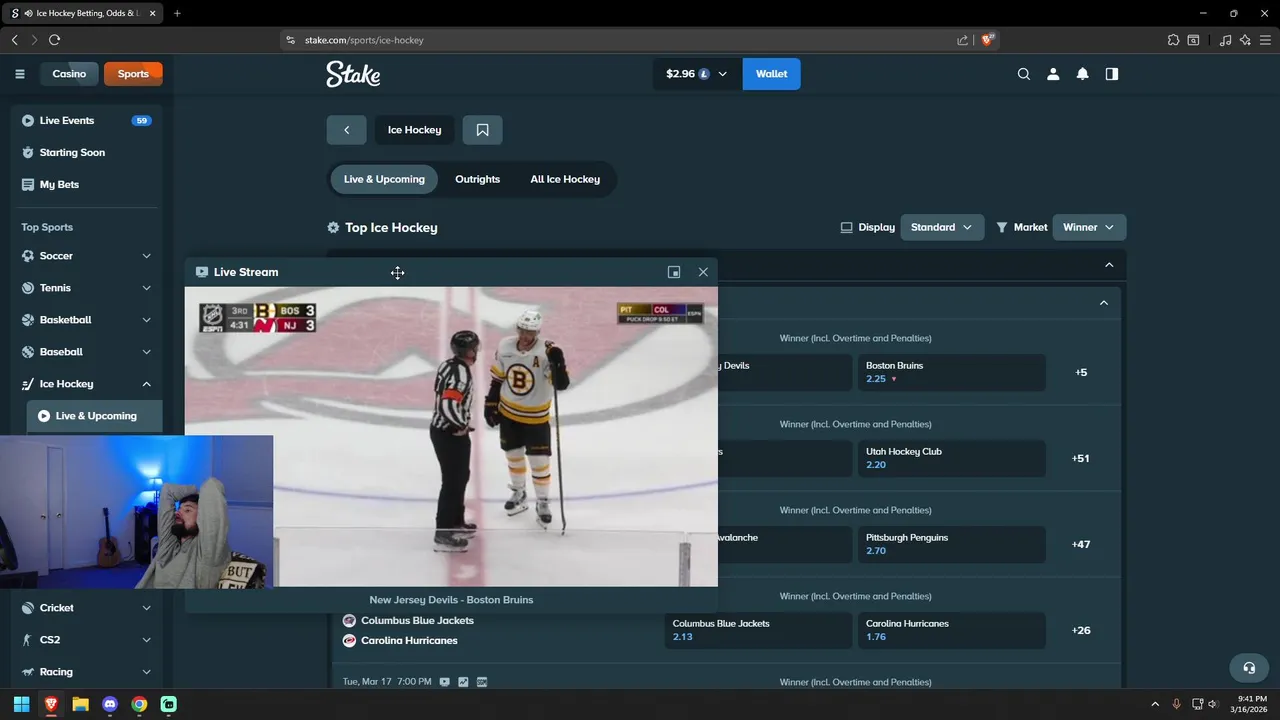
Task: Open a new browser tab
Action: coord(177,13)
